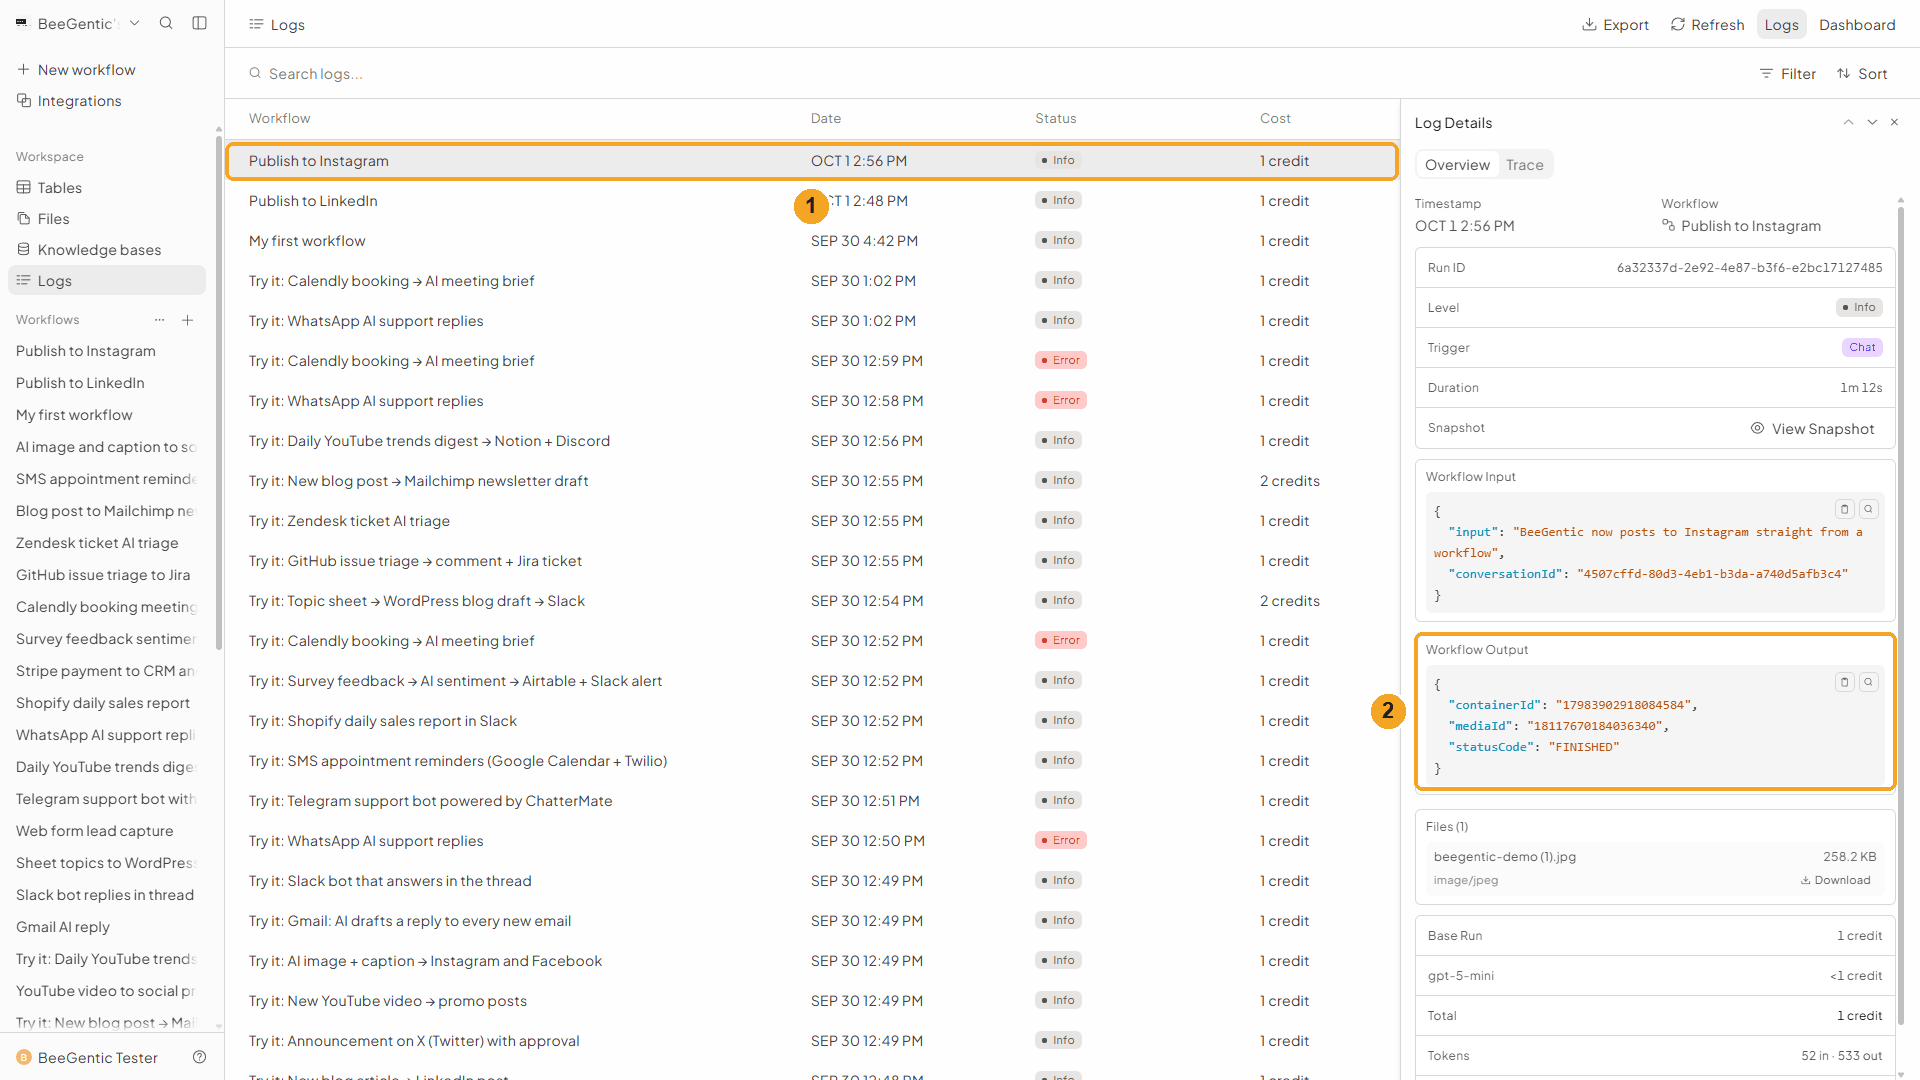Export the logs
1920x1080 pixels.
point(1615,24)
